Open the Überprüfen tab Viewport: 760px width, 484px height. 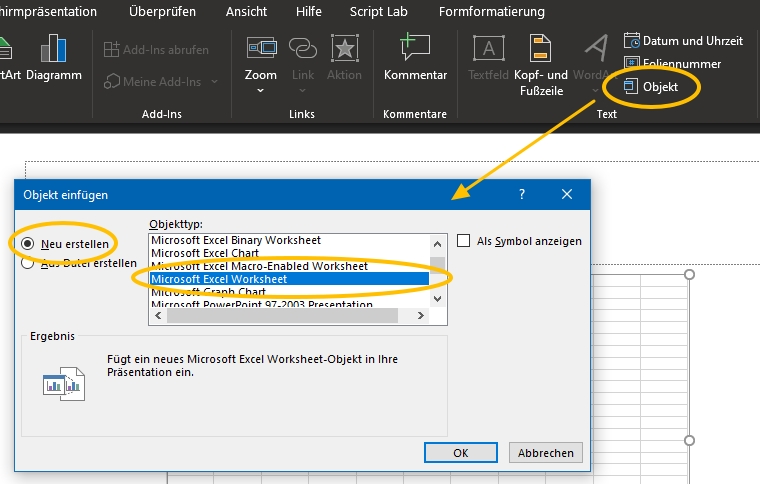pos(162,12)
